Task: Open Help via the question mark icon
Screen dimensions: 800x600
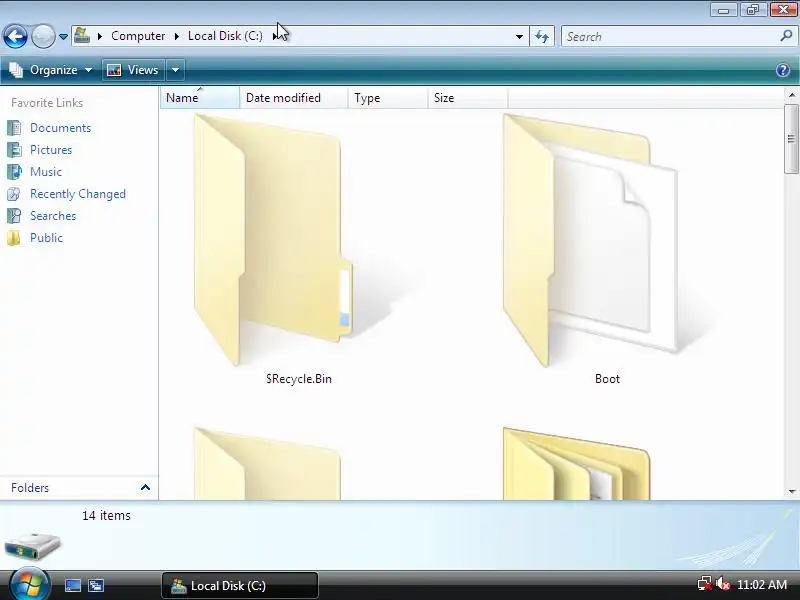Action: click(x=783, y=70)
